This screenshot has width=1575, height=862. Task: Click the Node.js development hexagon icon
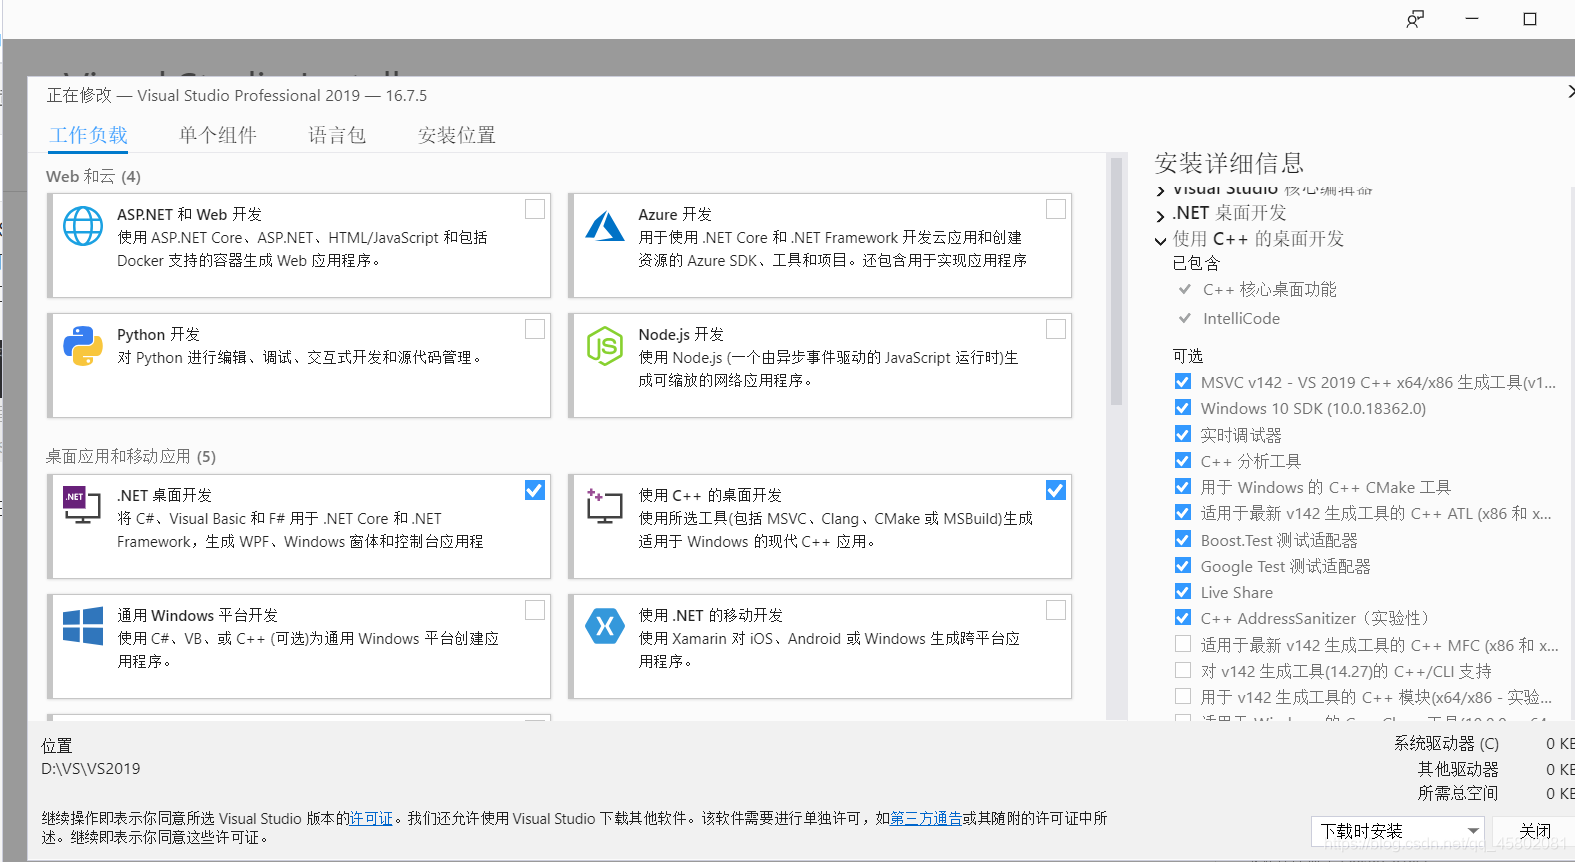(605, 346)
